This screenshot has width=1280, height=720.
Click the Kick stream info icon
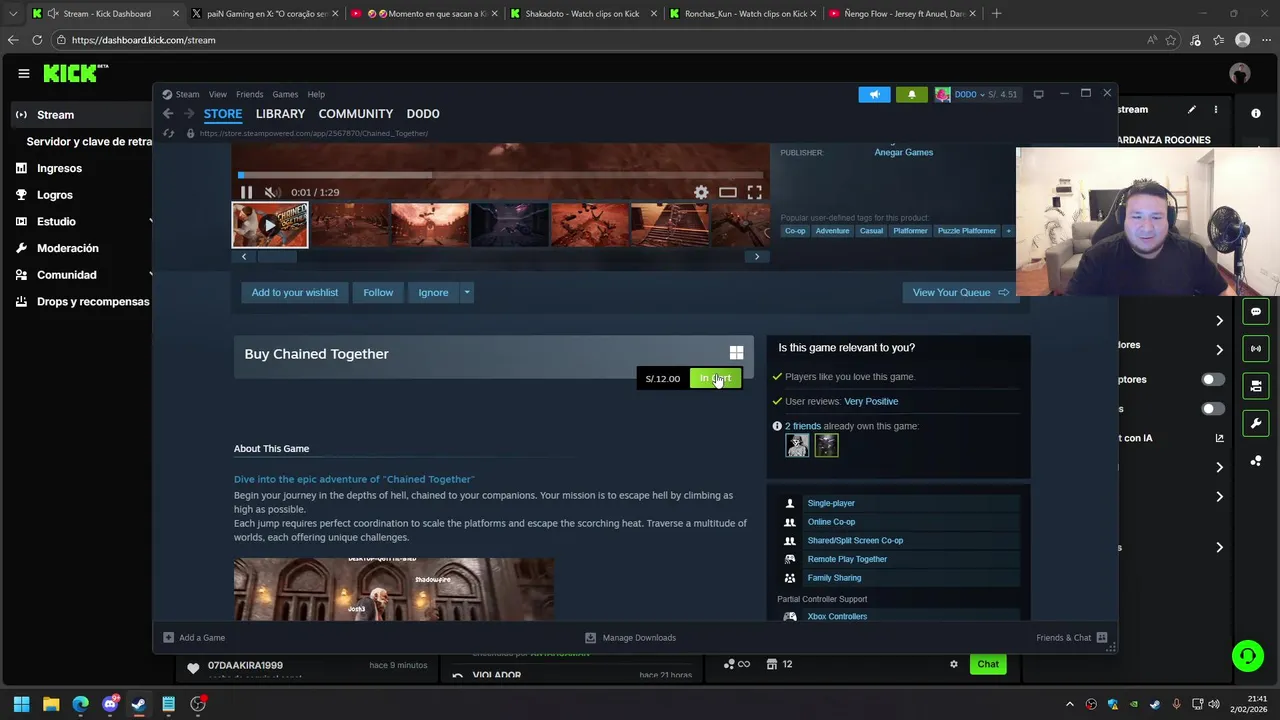coord(1256,113)
